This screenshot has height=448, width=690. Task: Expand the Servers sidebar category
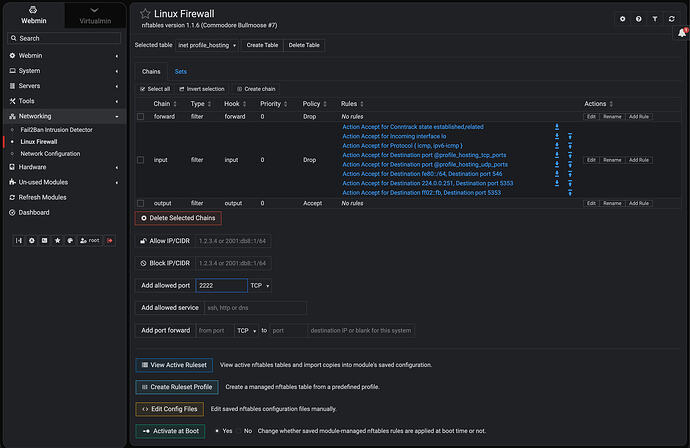click(64, 86)
